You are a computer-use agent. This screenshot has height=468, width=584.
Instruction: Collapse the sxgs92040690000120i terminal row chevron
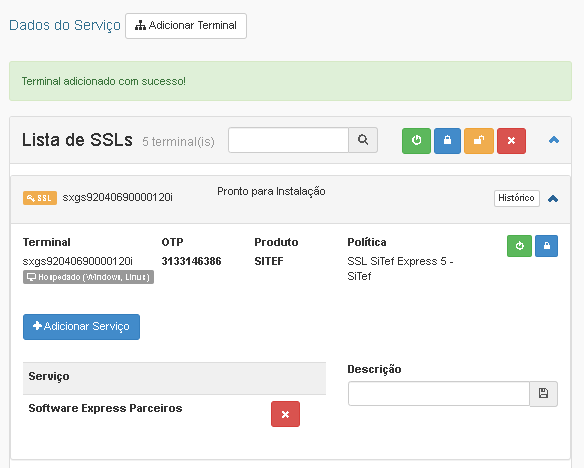coord(553,199)
